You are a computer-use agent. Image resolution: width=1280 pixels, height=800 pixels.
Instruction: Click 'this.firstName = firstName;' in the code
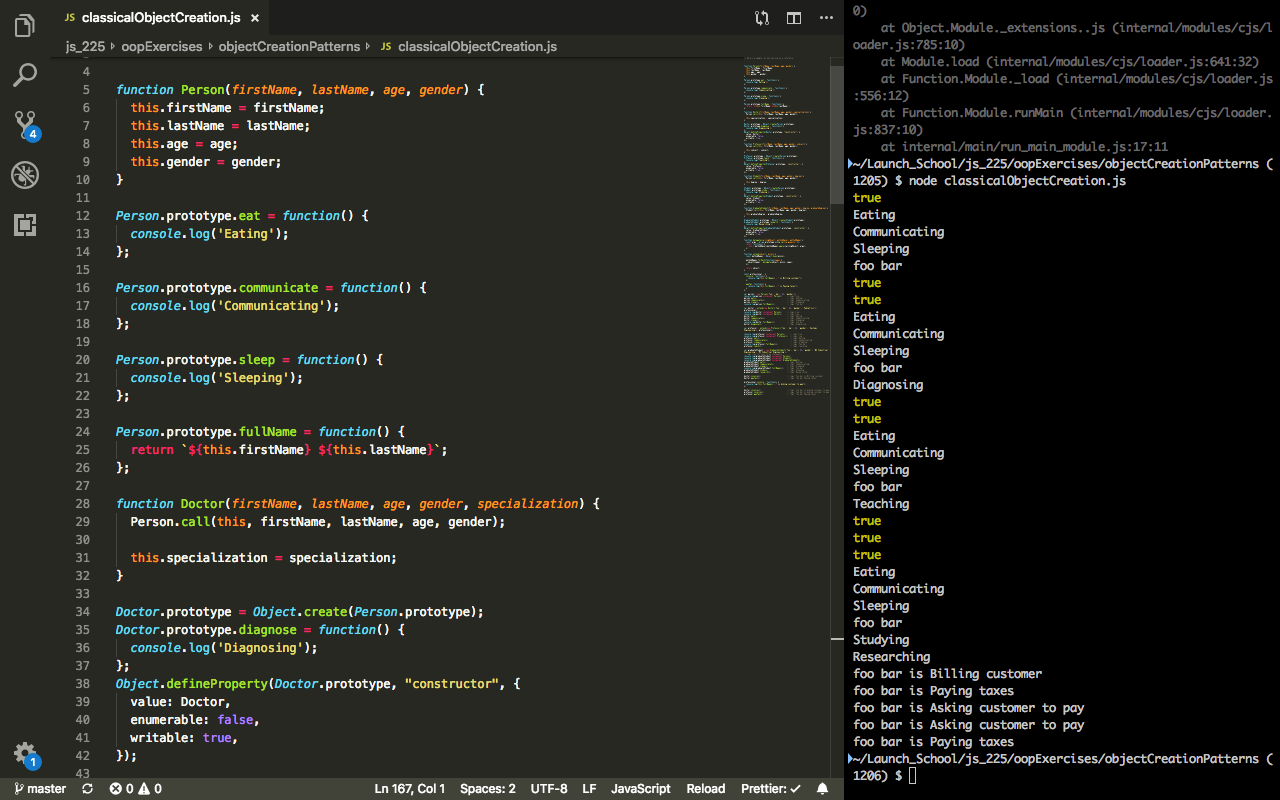(227, 108)
